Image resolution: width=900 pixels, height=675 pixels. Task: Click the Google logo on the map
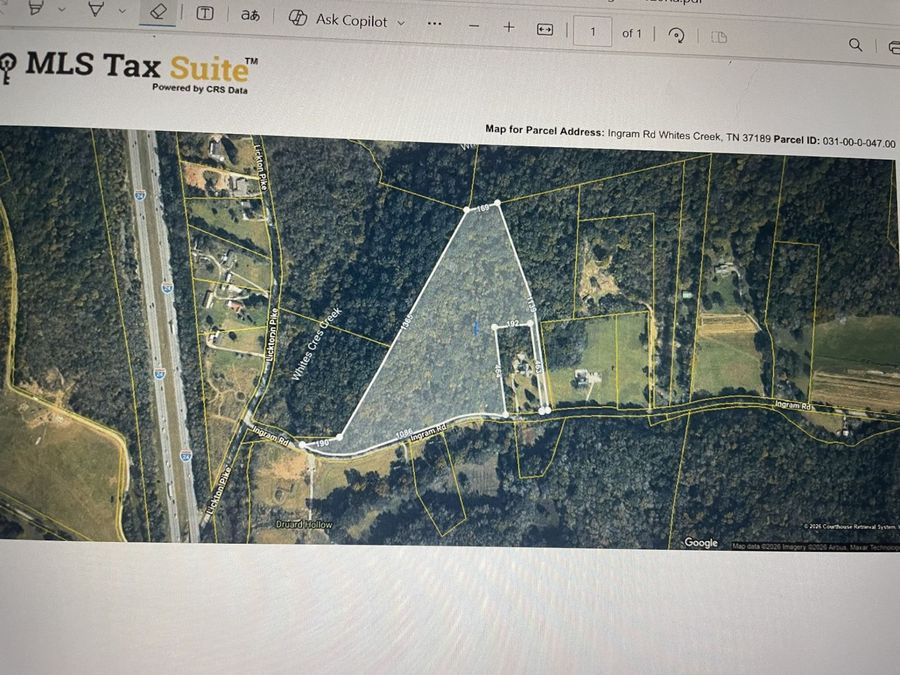pos(701,542)
